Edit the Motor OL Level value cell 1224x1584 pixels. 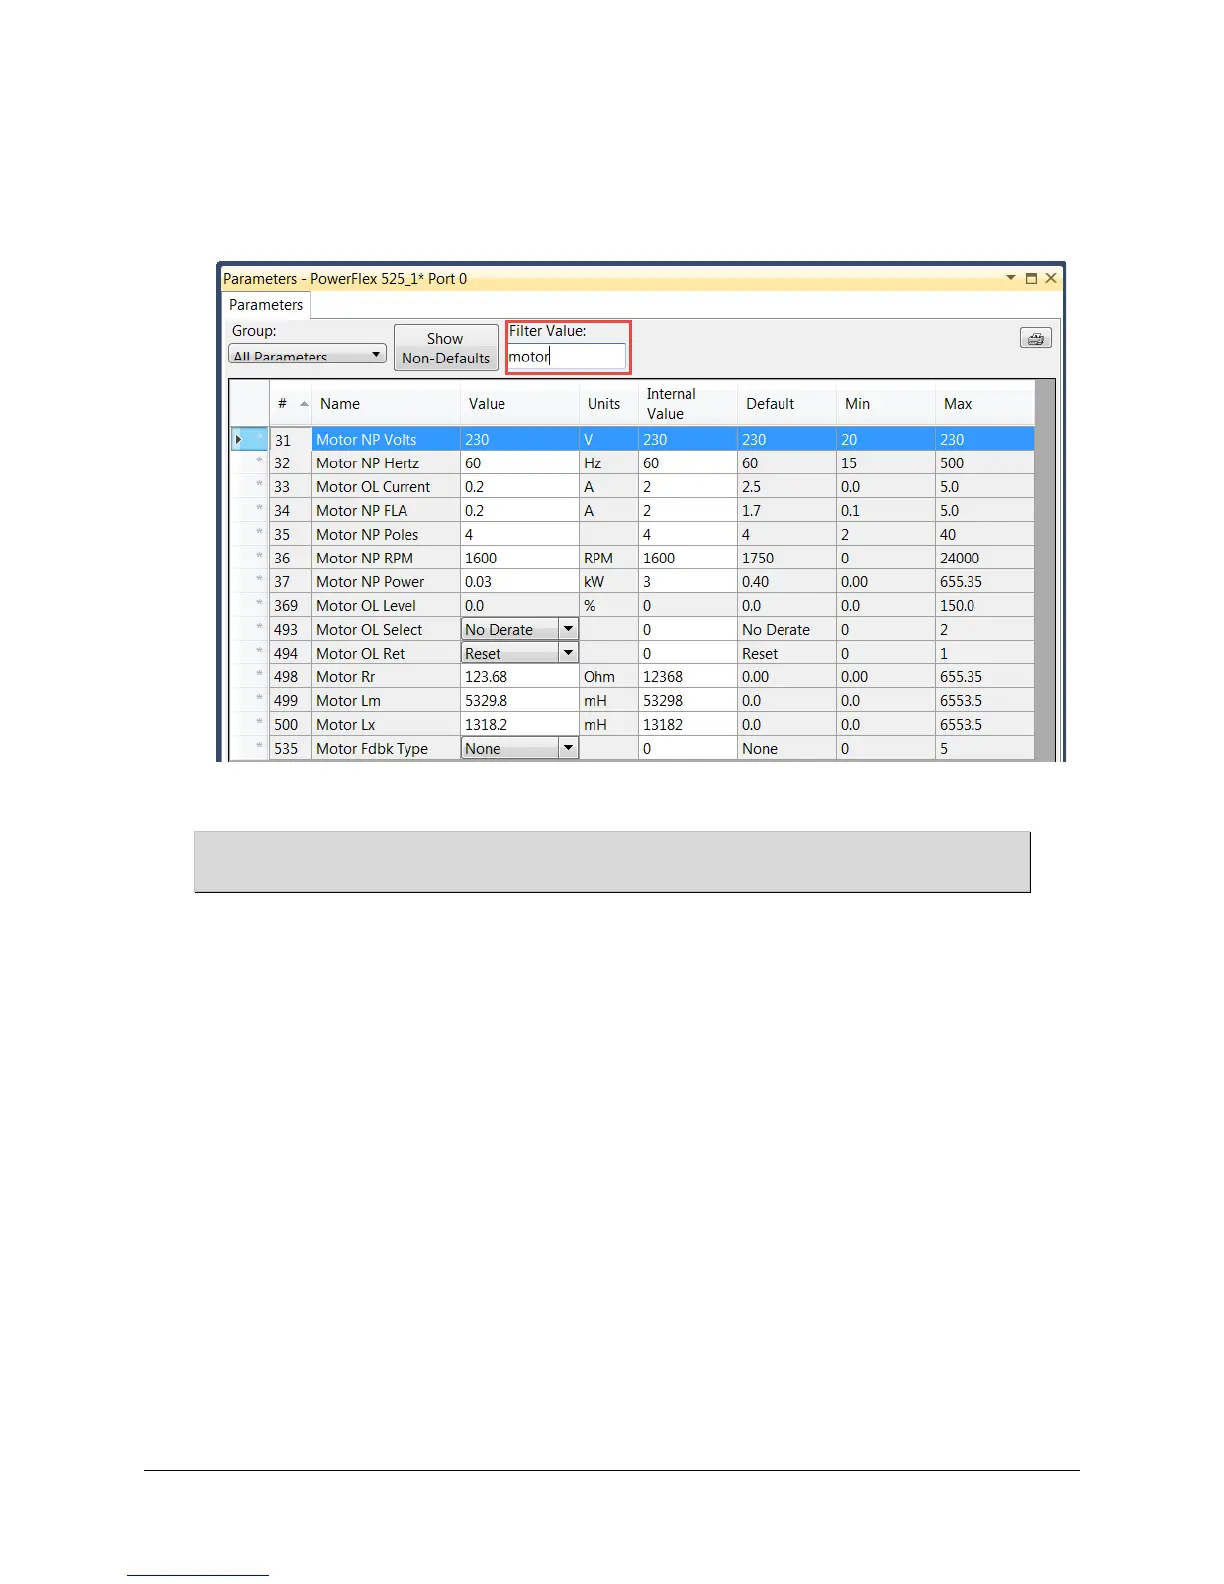520,606
